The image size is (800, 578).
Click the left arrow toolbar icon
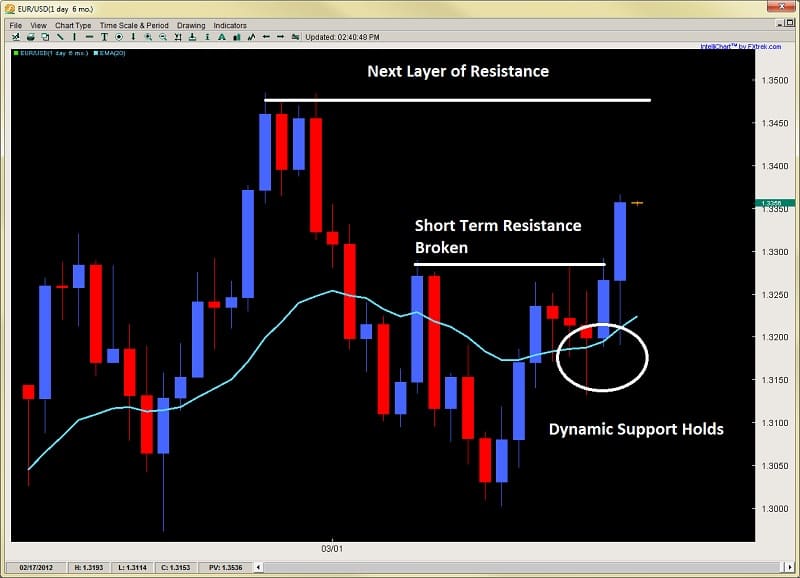tap(266, 37)
